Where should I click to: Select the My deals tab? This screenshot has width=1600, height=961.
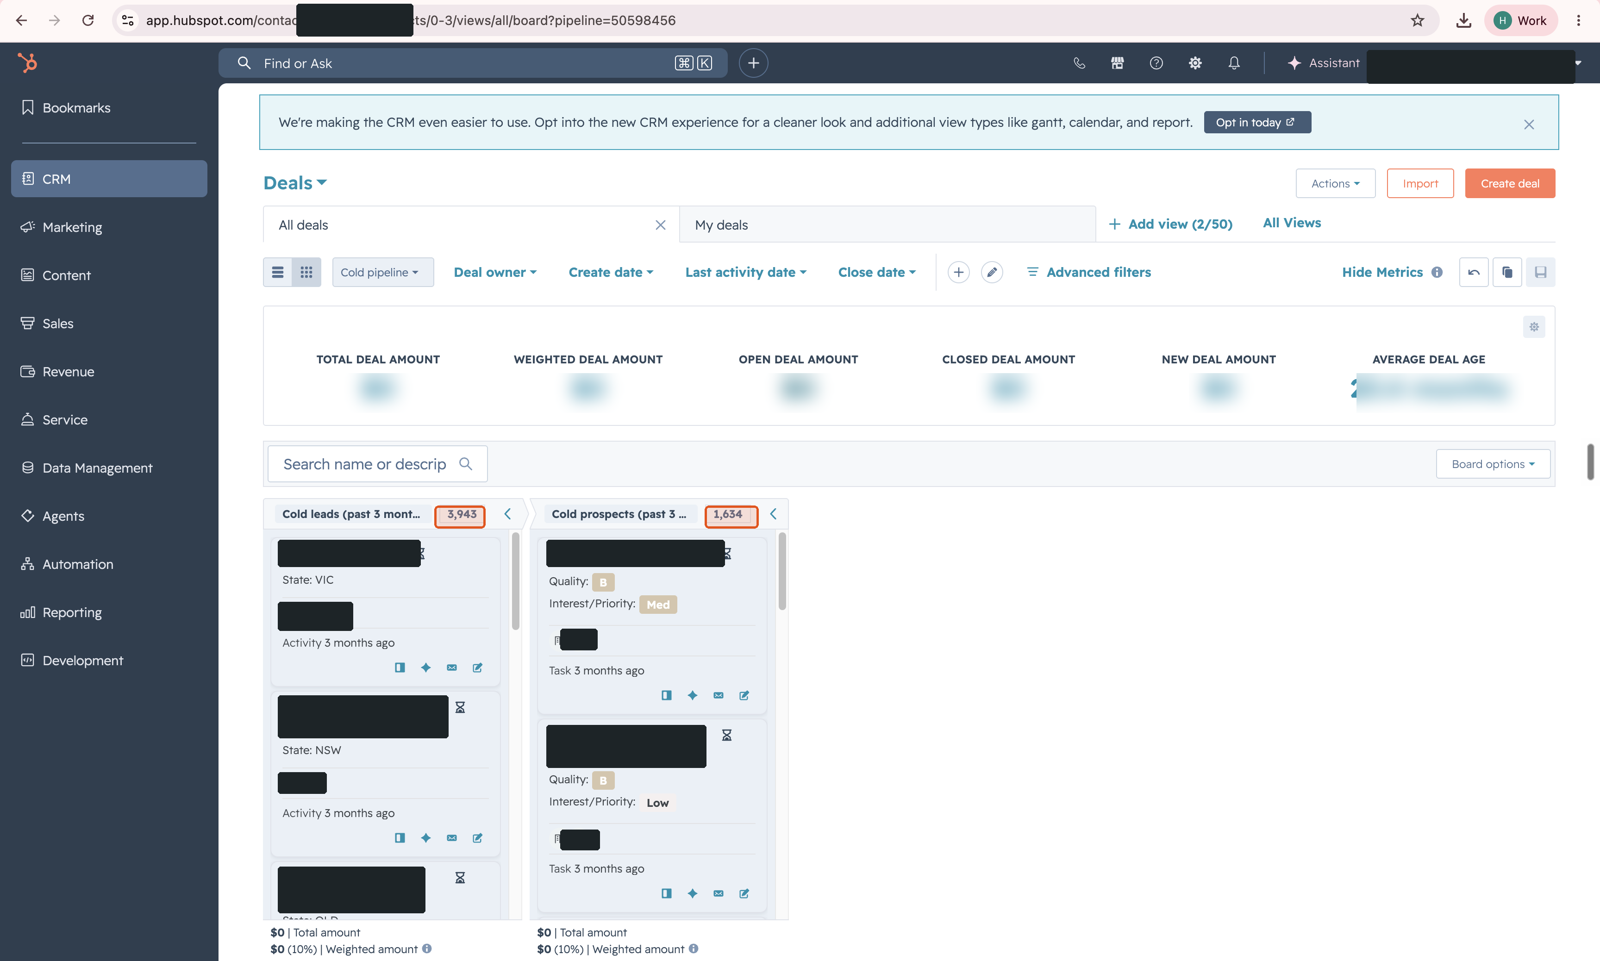[x=887, y=225]
